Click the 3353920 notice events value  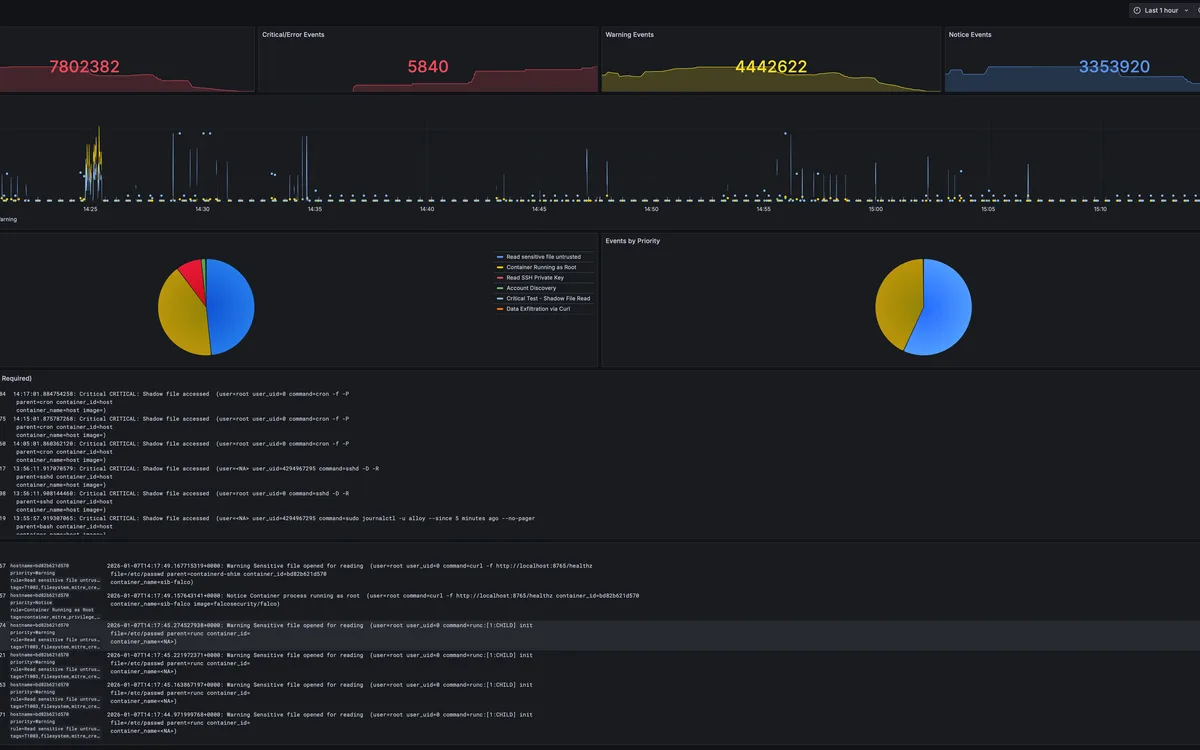(1114, 67)
